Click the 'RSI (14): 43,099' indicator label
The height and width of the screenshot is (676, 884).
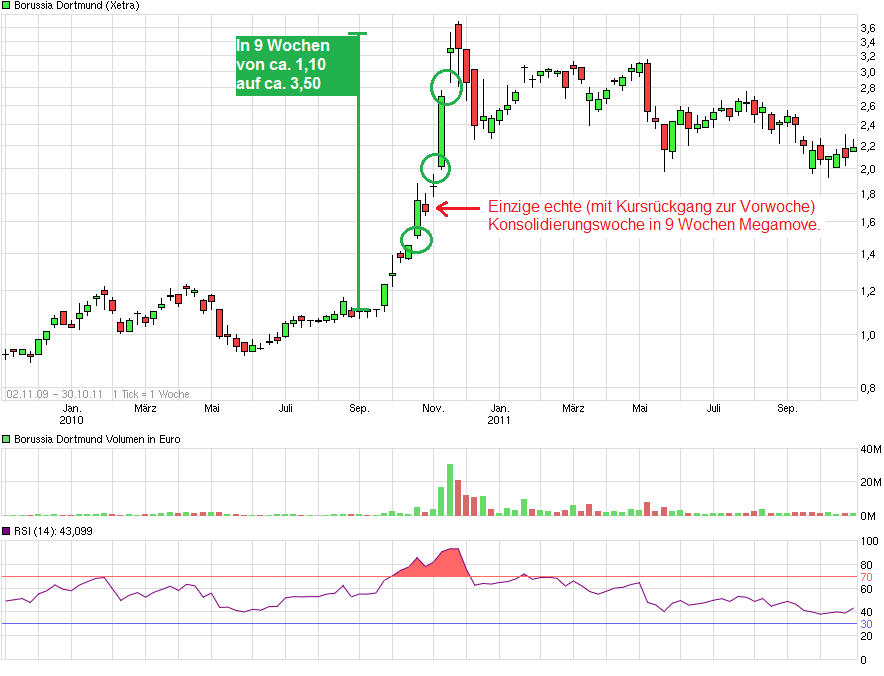tap(53, 531)
